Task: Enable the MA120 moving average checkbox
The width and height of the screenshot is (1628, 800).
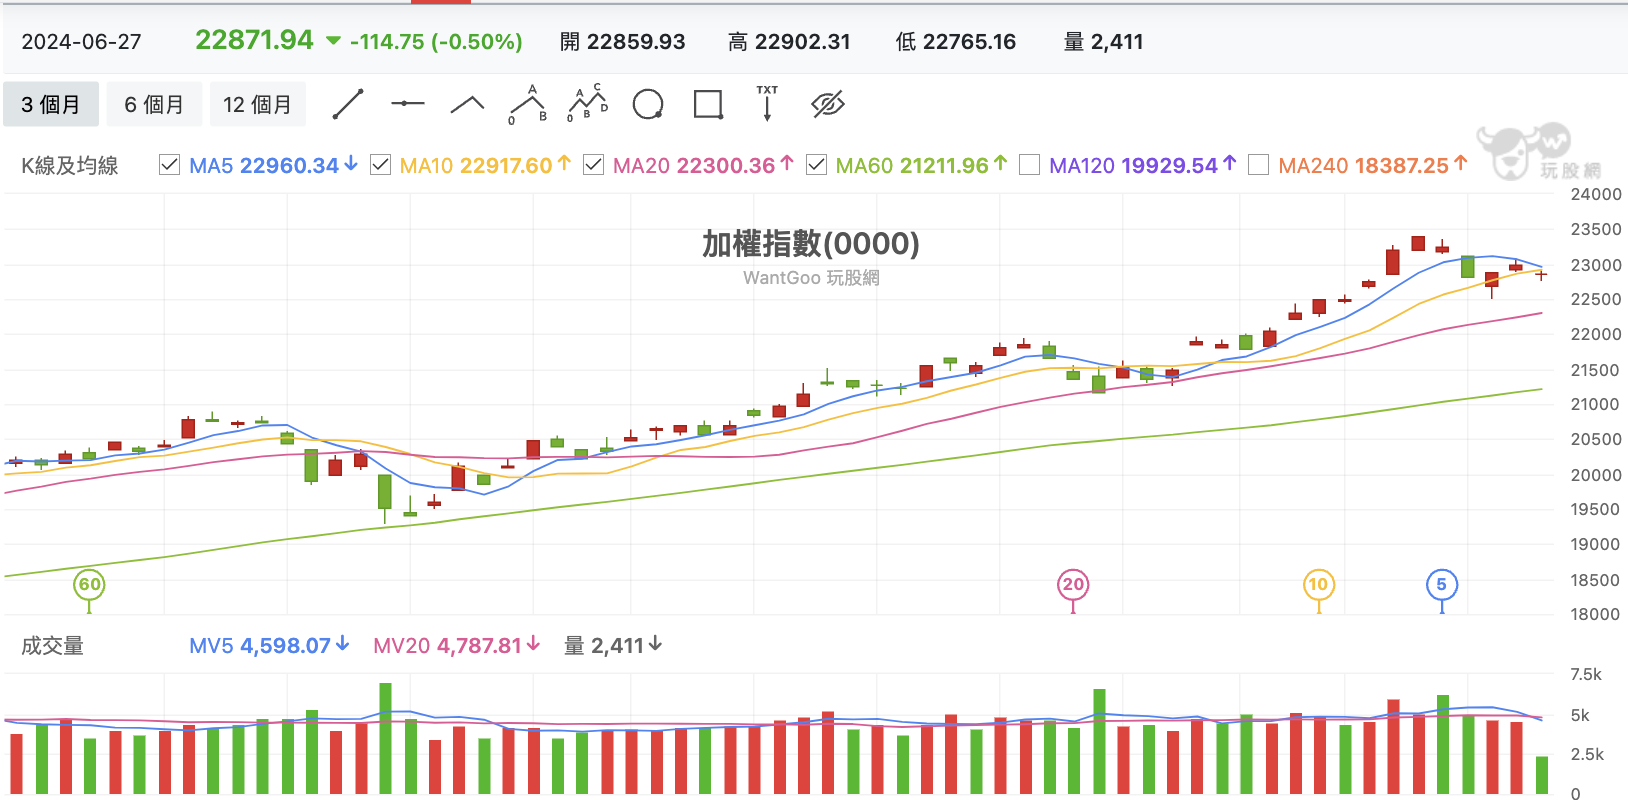Action: (1029, 165)
